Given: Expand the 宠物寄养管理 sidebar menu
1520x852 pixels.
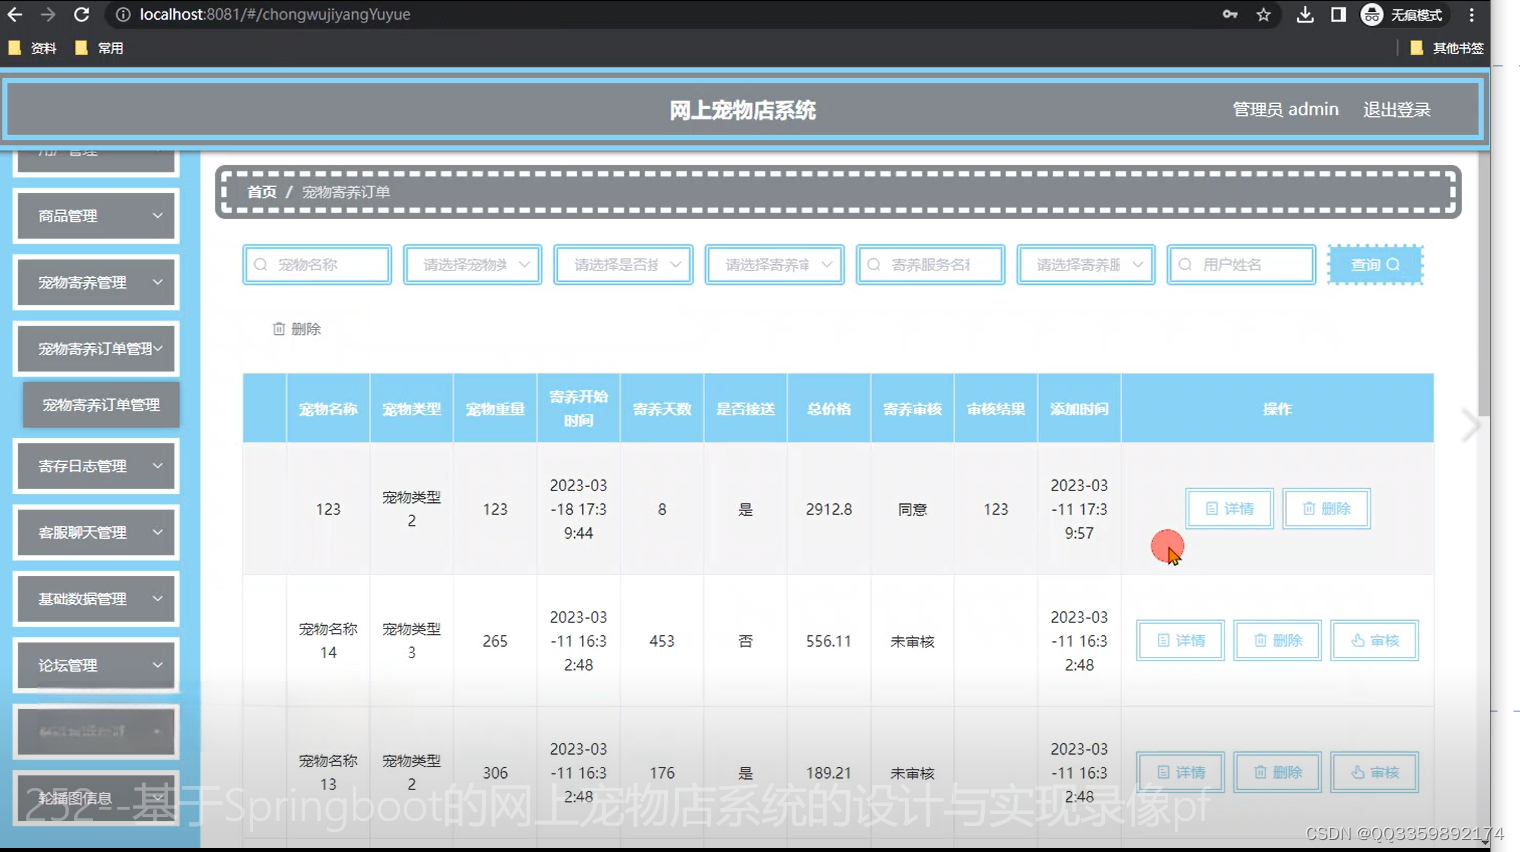Looking at the screenshot, I should coord(96,283).
